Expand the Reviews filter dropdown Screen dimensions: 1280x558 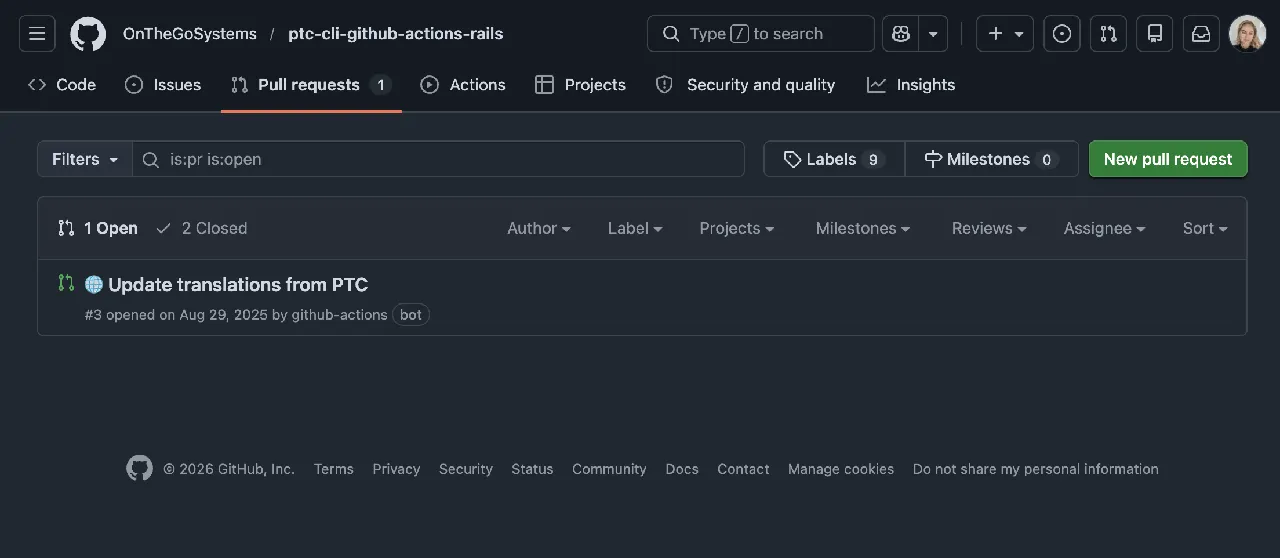(x=989, y=228)
